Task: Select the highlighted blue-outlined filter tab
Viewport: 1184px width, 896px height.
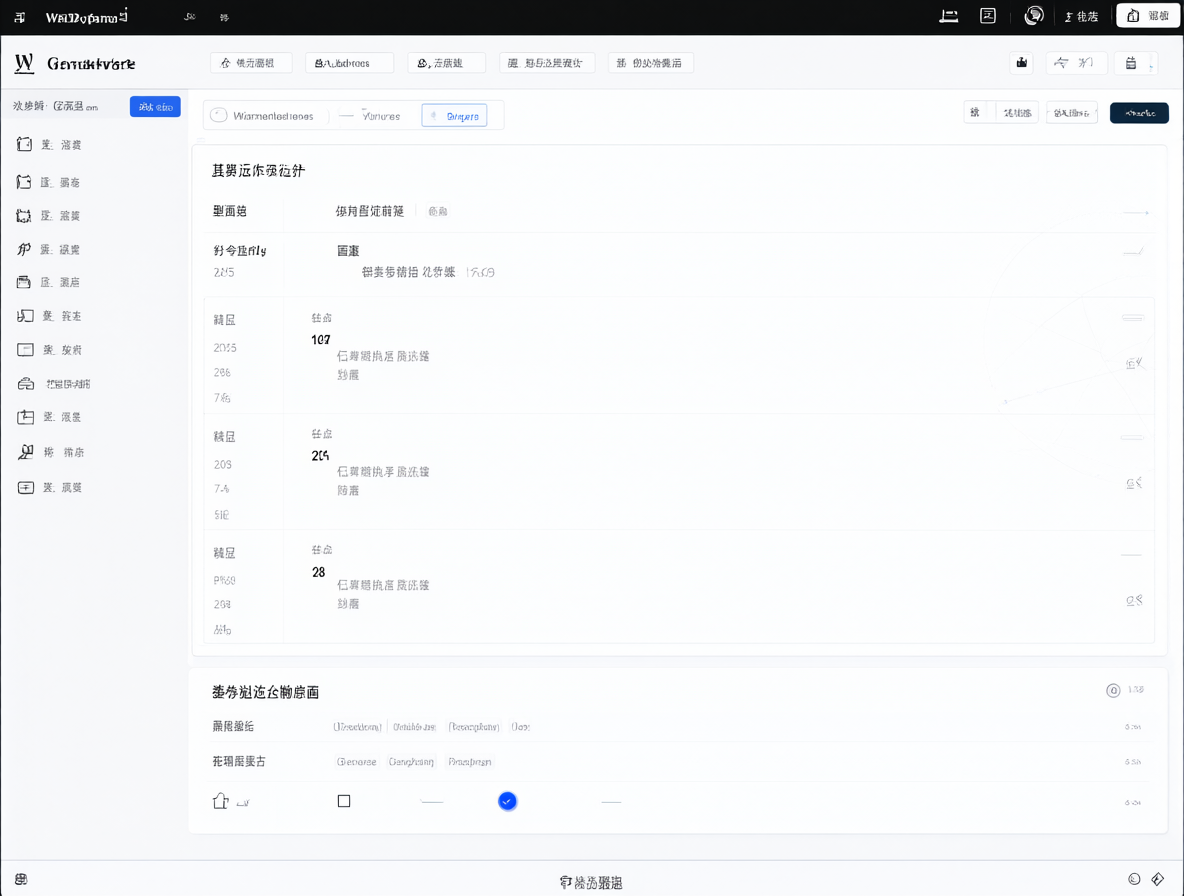Action: point(455,115)
